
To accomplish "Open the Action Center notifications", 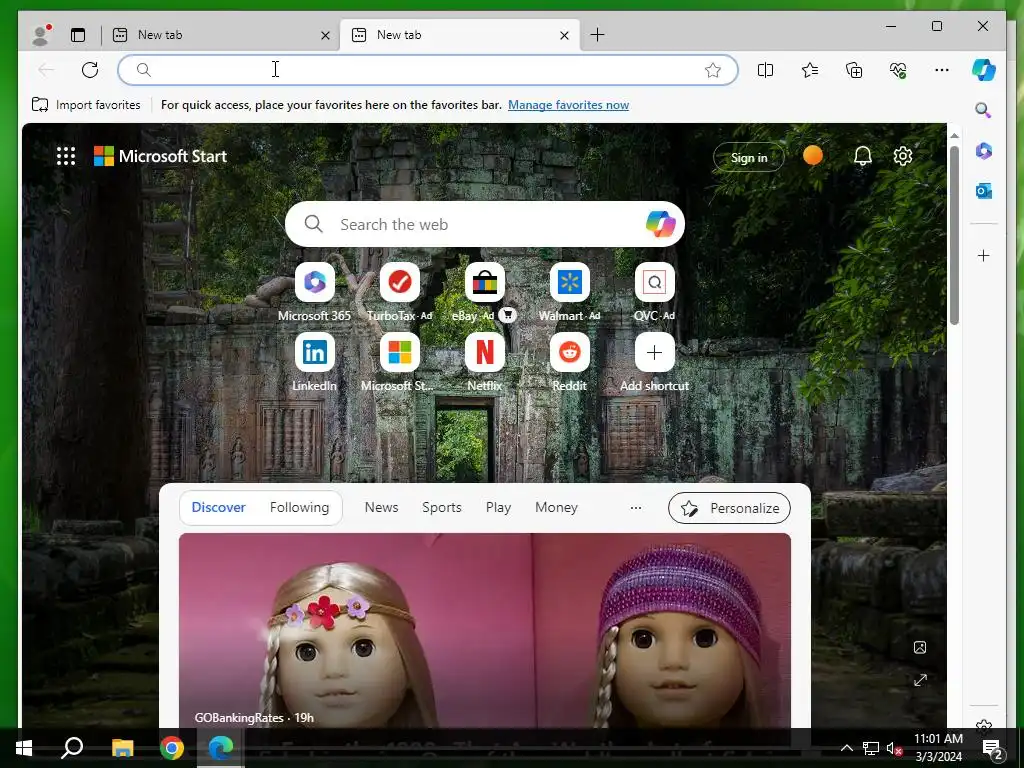I will [x=992, y=748].
